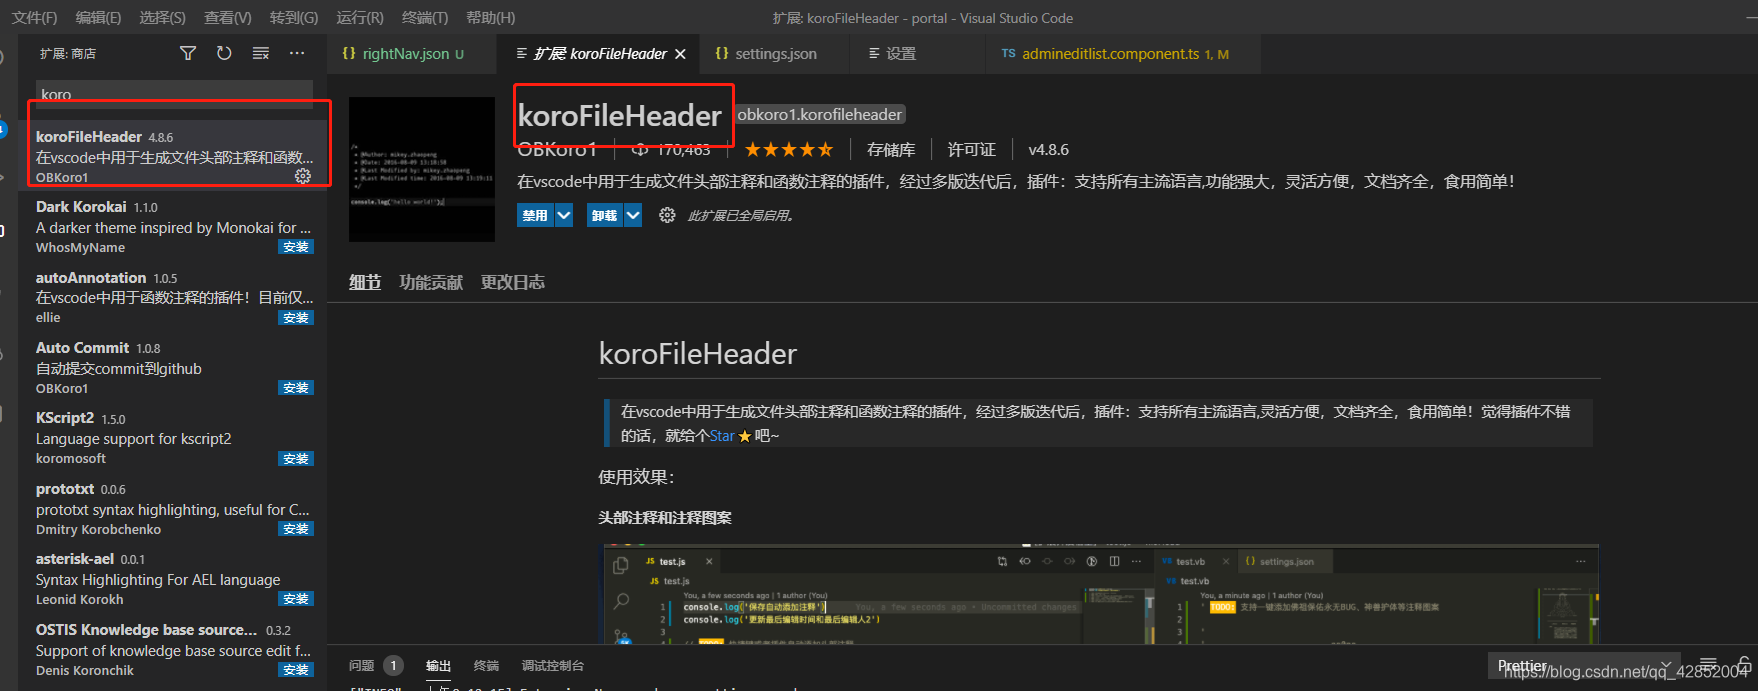Open extensions panel more actions menu
This screenshot has width=1758, height=691.
click(x=297, y=53)
